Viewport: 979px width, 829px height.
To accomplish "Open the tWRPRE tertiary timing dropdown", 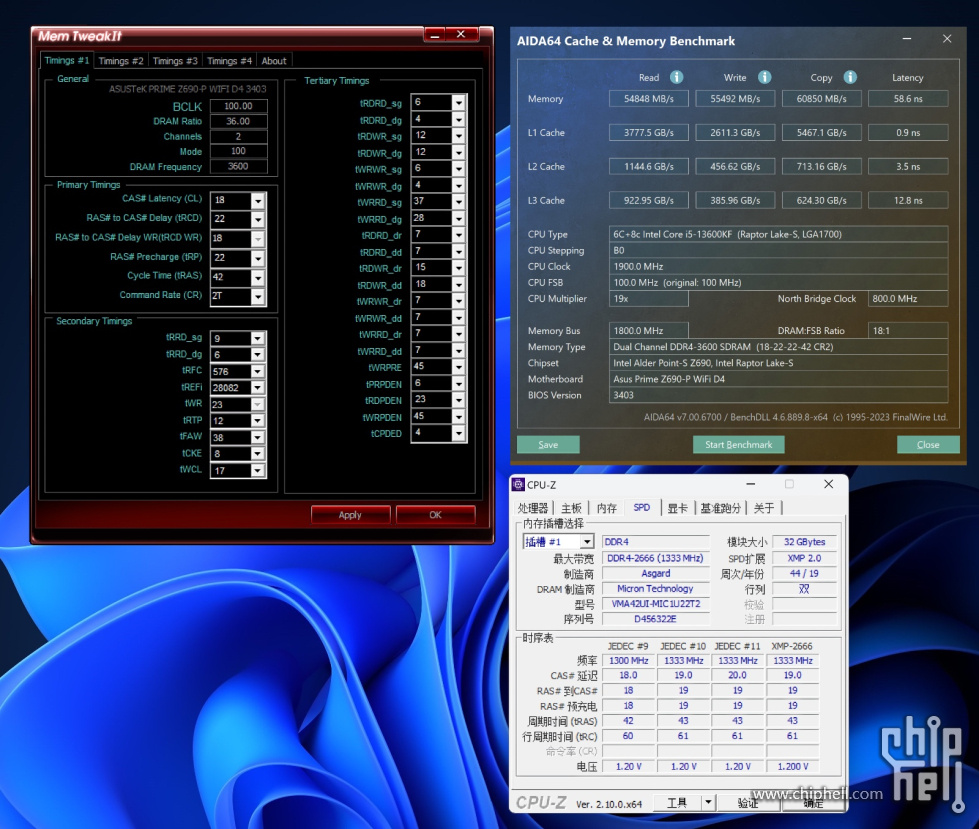I will (458, 367).
